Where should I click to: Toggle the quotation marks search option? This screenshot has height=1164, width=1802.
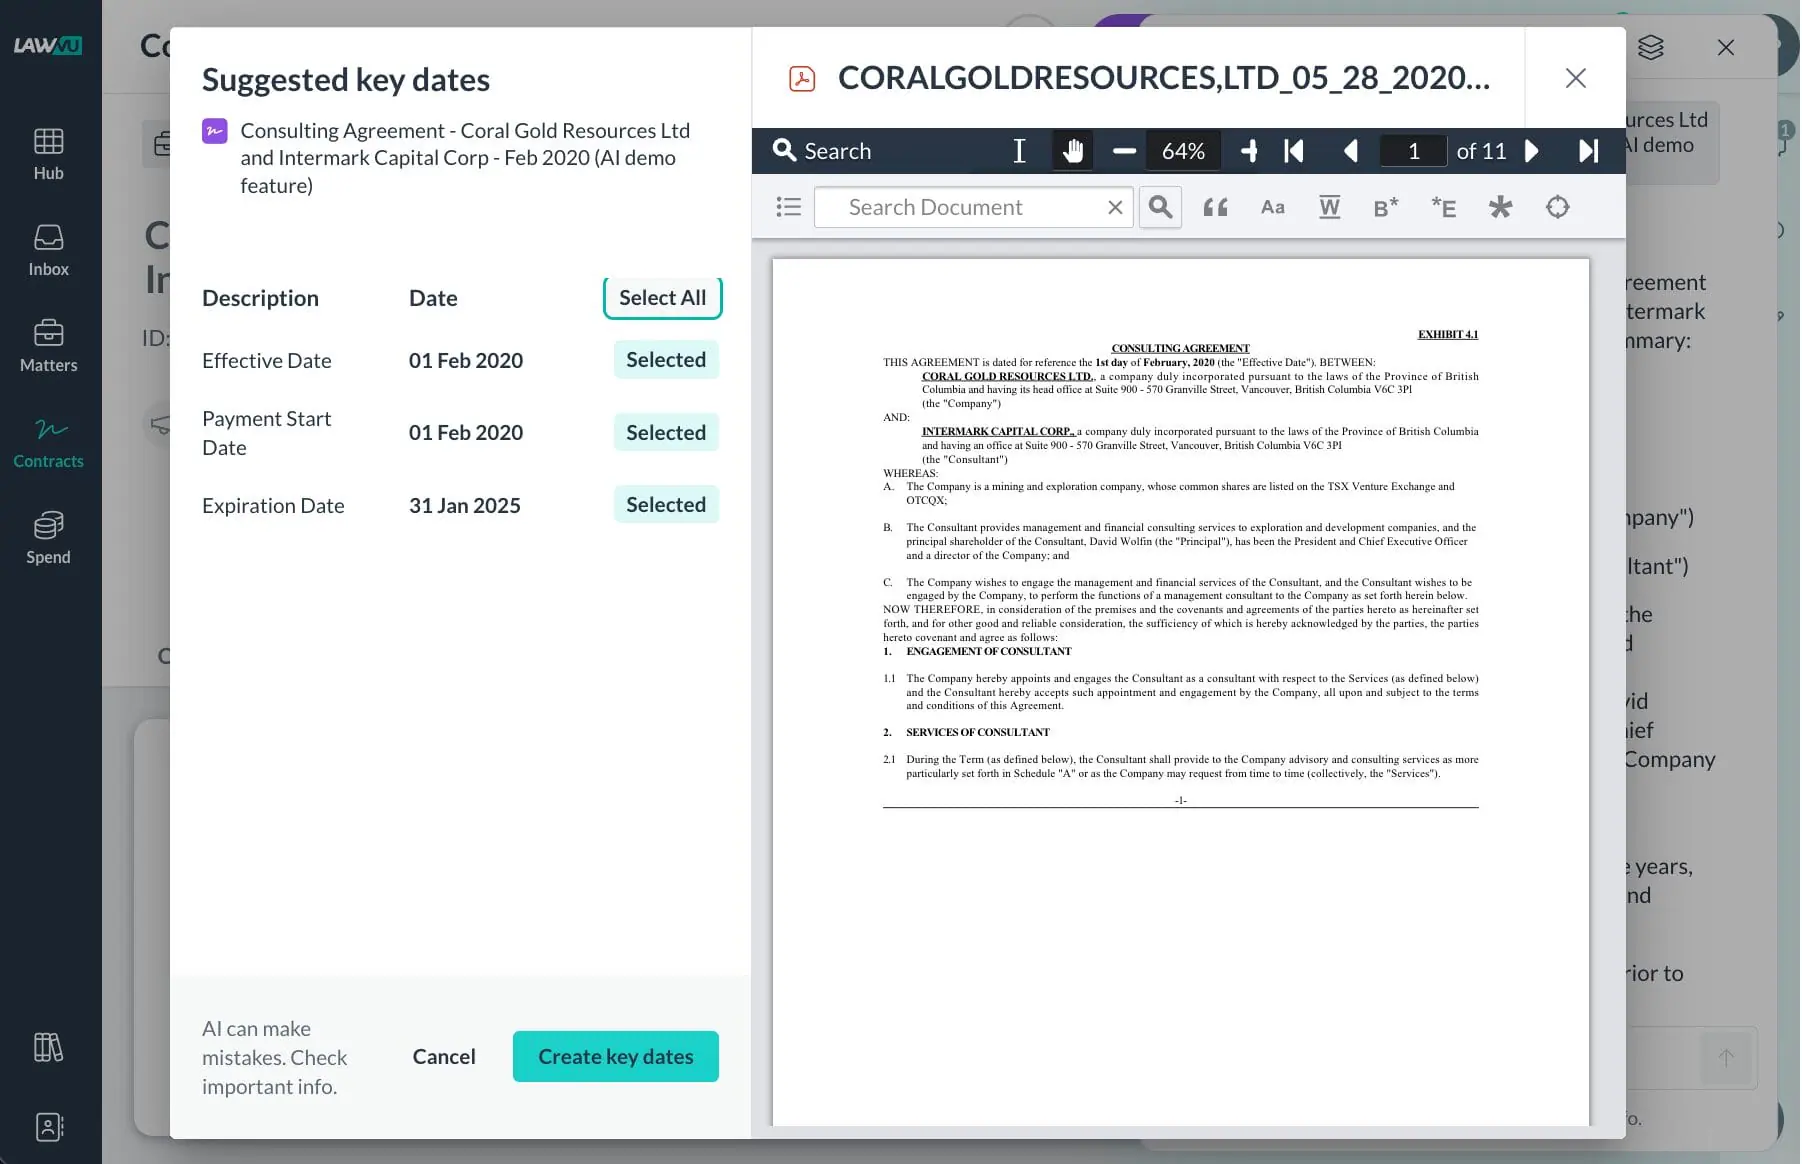(x=1215, y=207)
